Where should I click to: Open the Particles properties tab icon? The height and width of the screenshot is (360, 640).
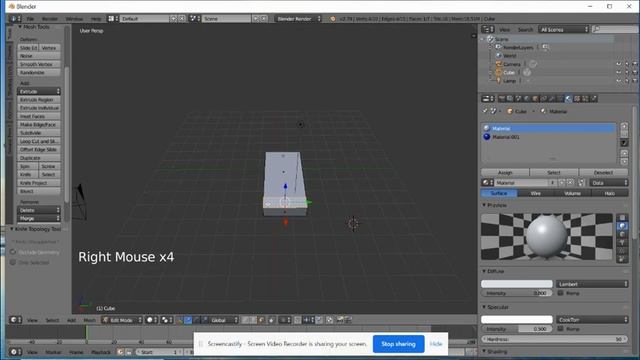(585, 99)
